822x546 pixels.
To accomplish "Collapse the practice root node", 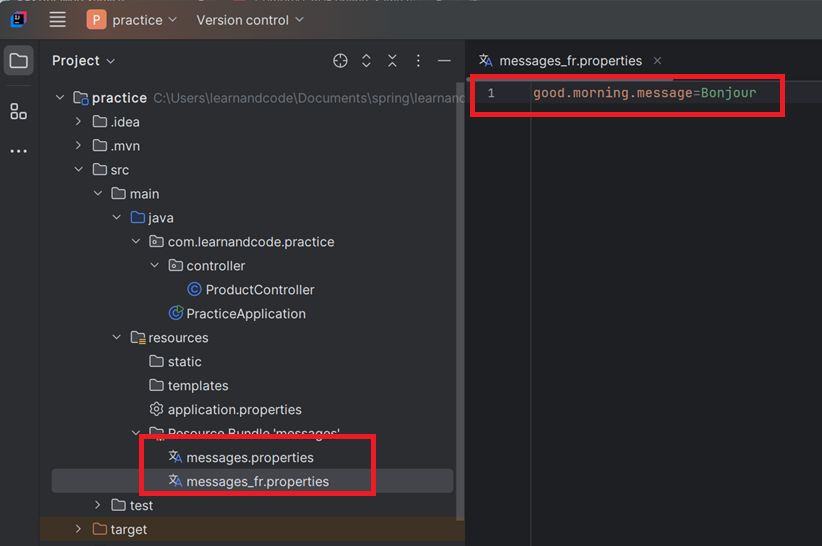I will (60, 97).
